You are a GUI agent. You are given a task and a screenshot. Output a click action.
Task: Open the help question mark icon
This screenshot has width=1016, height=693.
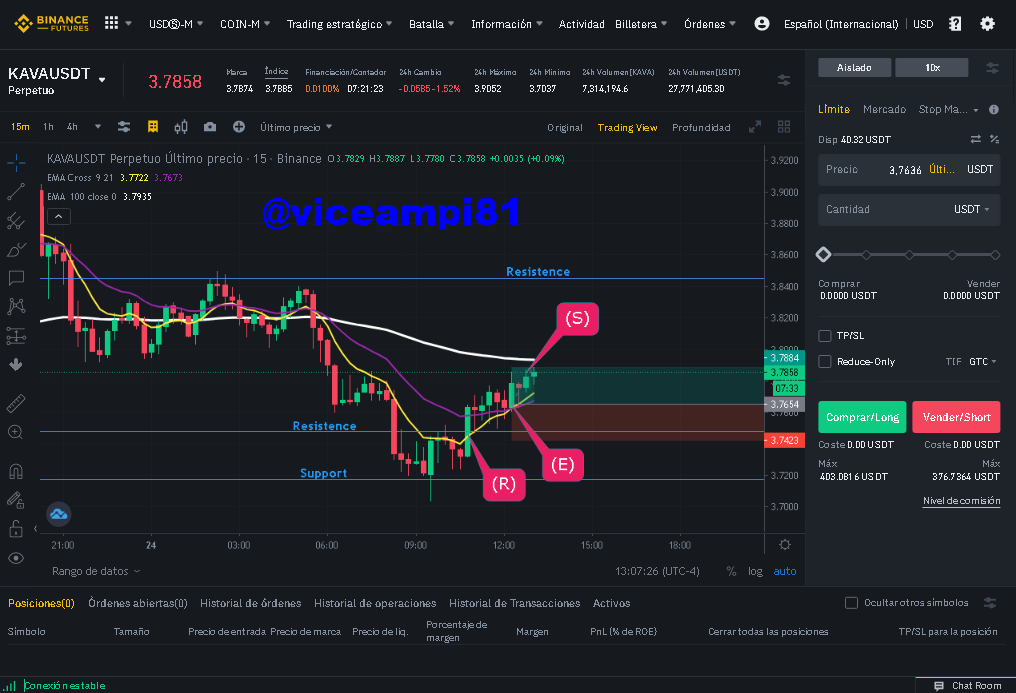(955, 24)
